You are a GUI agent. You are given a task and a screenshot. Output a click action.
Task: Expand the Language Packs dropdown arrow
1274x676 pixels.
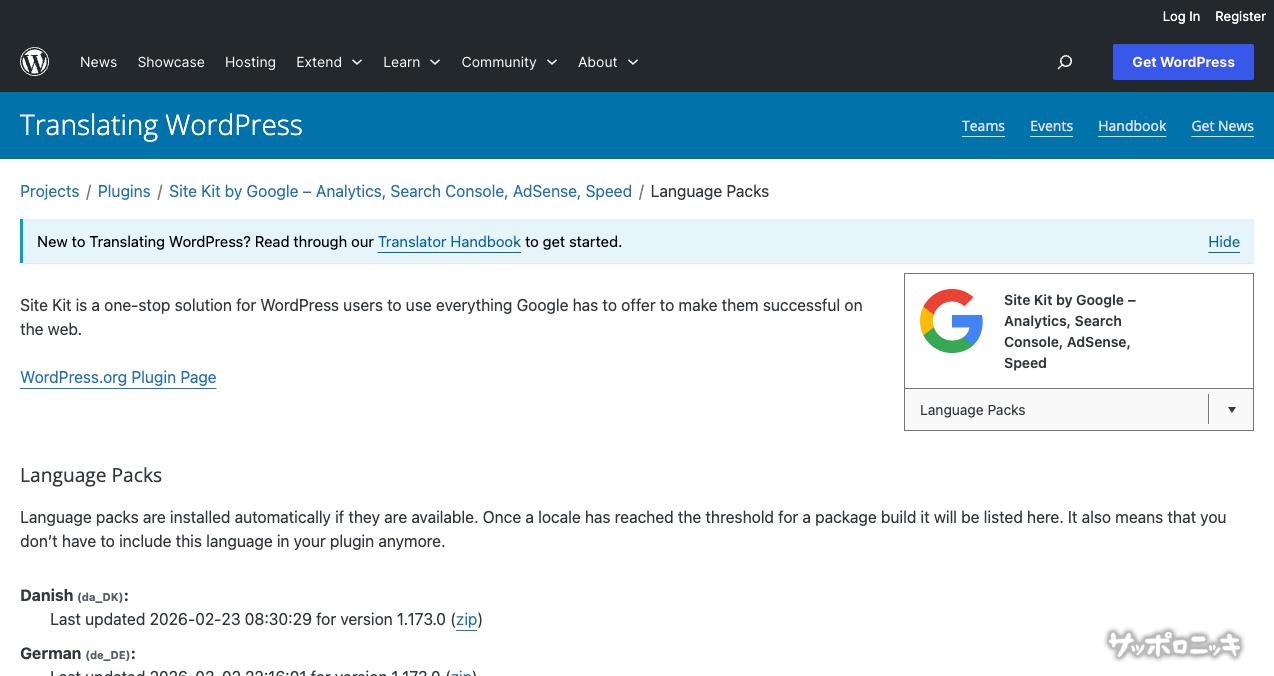coord(1231,410)
